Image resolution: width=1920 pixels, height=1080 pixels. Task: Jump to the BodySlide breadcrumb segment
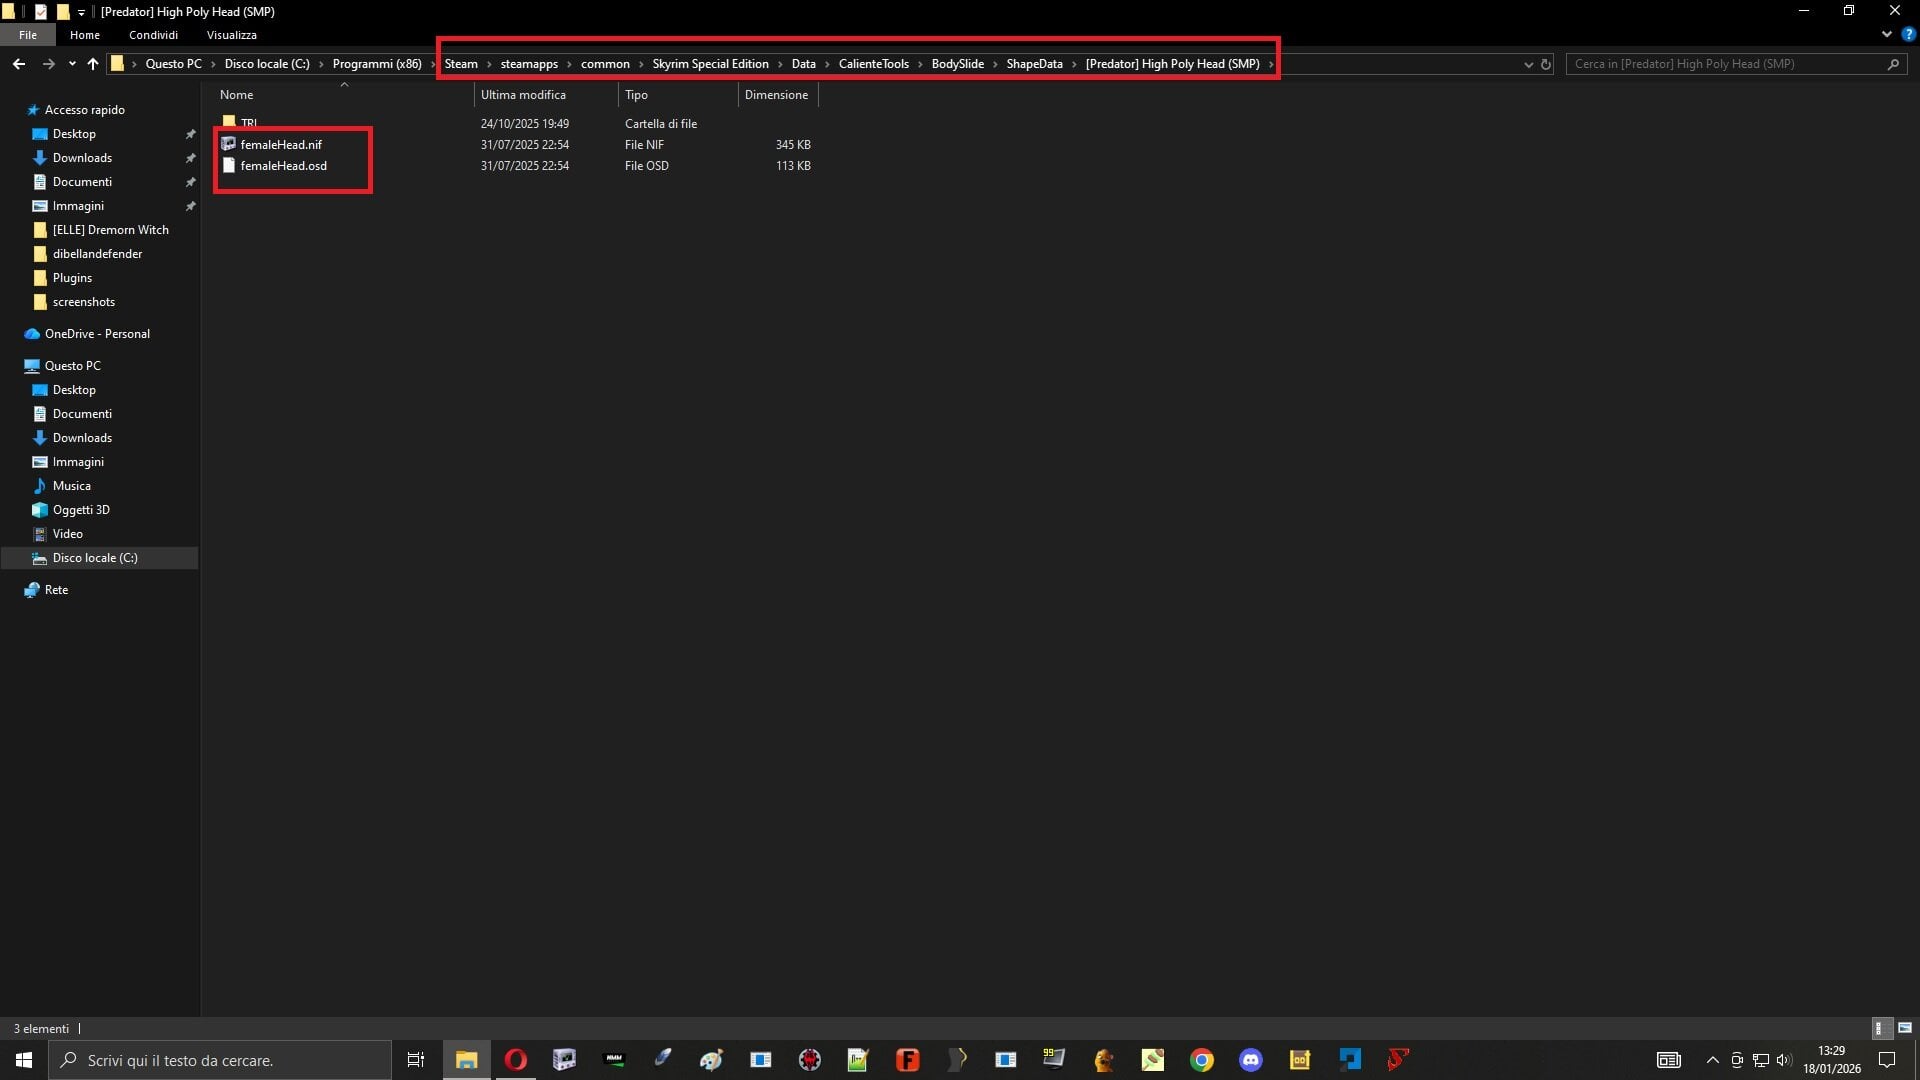(x=957, y=64)
